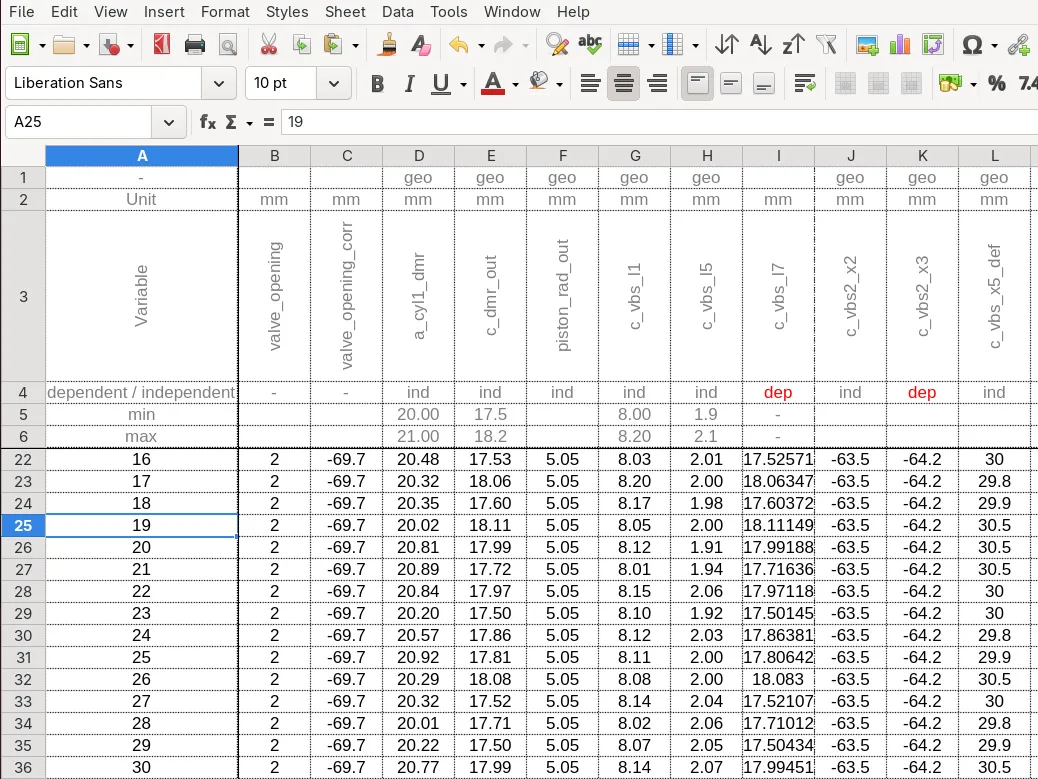Click the Sum button in formula bar
The width and height of the screenshot is (1038, 779).
(232, 121)
